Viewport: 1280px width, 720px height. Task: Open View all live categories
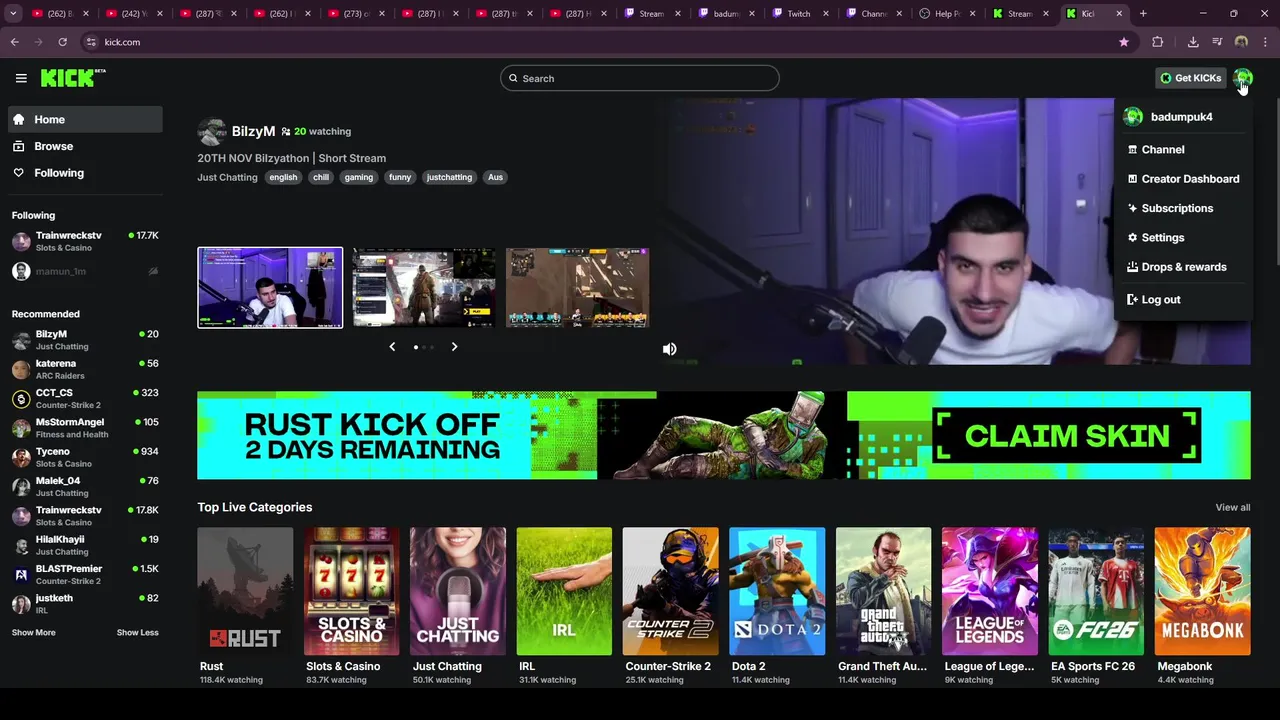click(1232, 507)
